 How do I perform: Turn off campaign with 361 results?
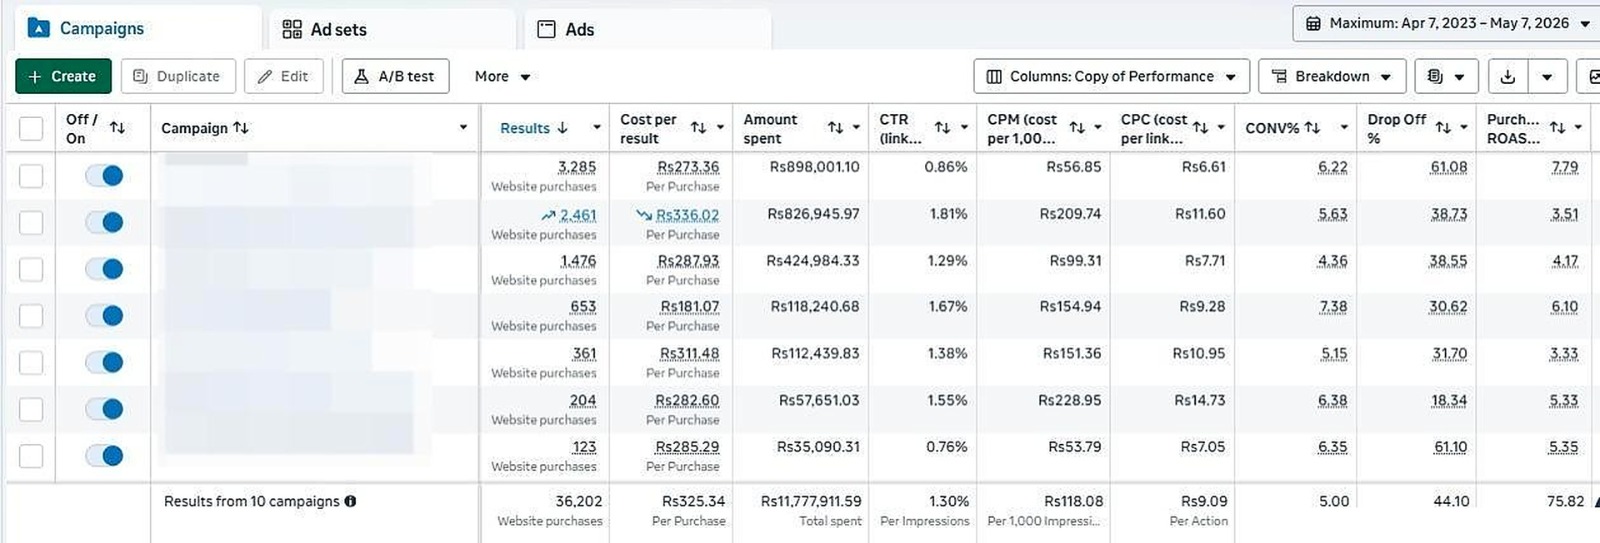104,362
